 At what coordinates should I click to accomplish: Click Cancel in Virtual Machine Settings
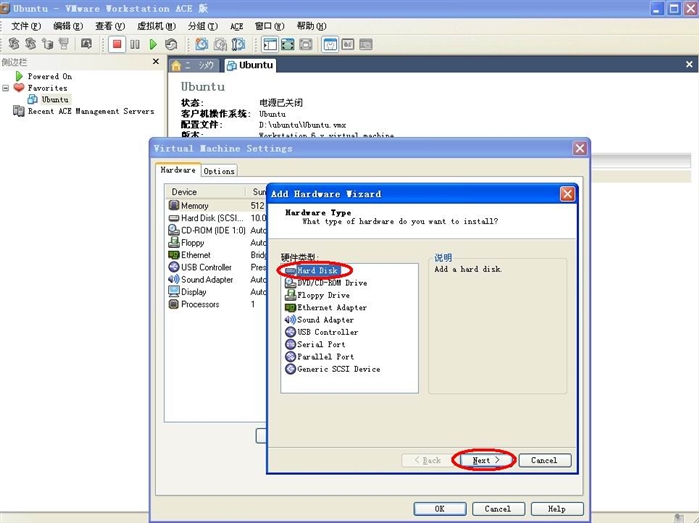click(x=498, y=509)
